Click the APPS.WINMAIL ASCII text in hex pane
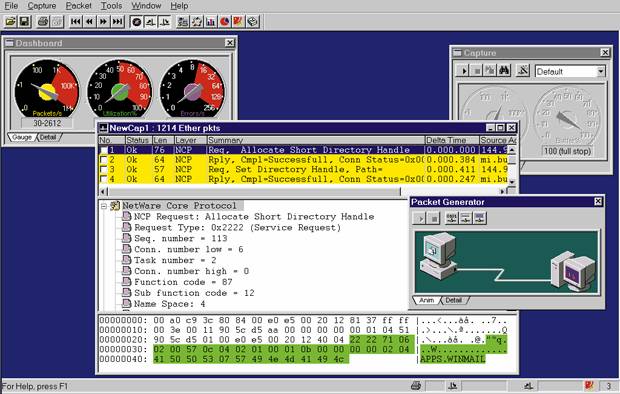 click(452, 359)
